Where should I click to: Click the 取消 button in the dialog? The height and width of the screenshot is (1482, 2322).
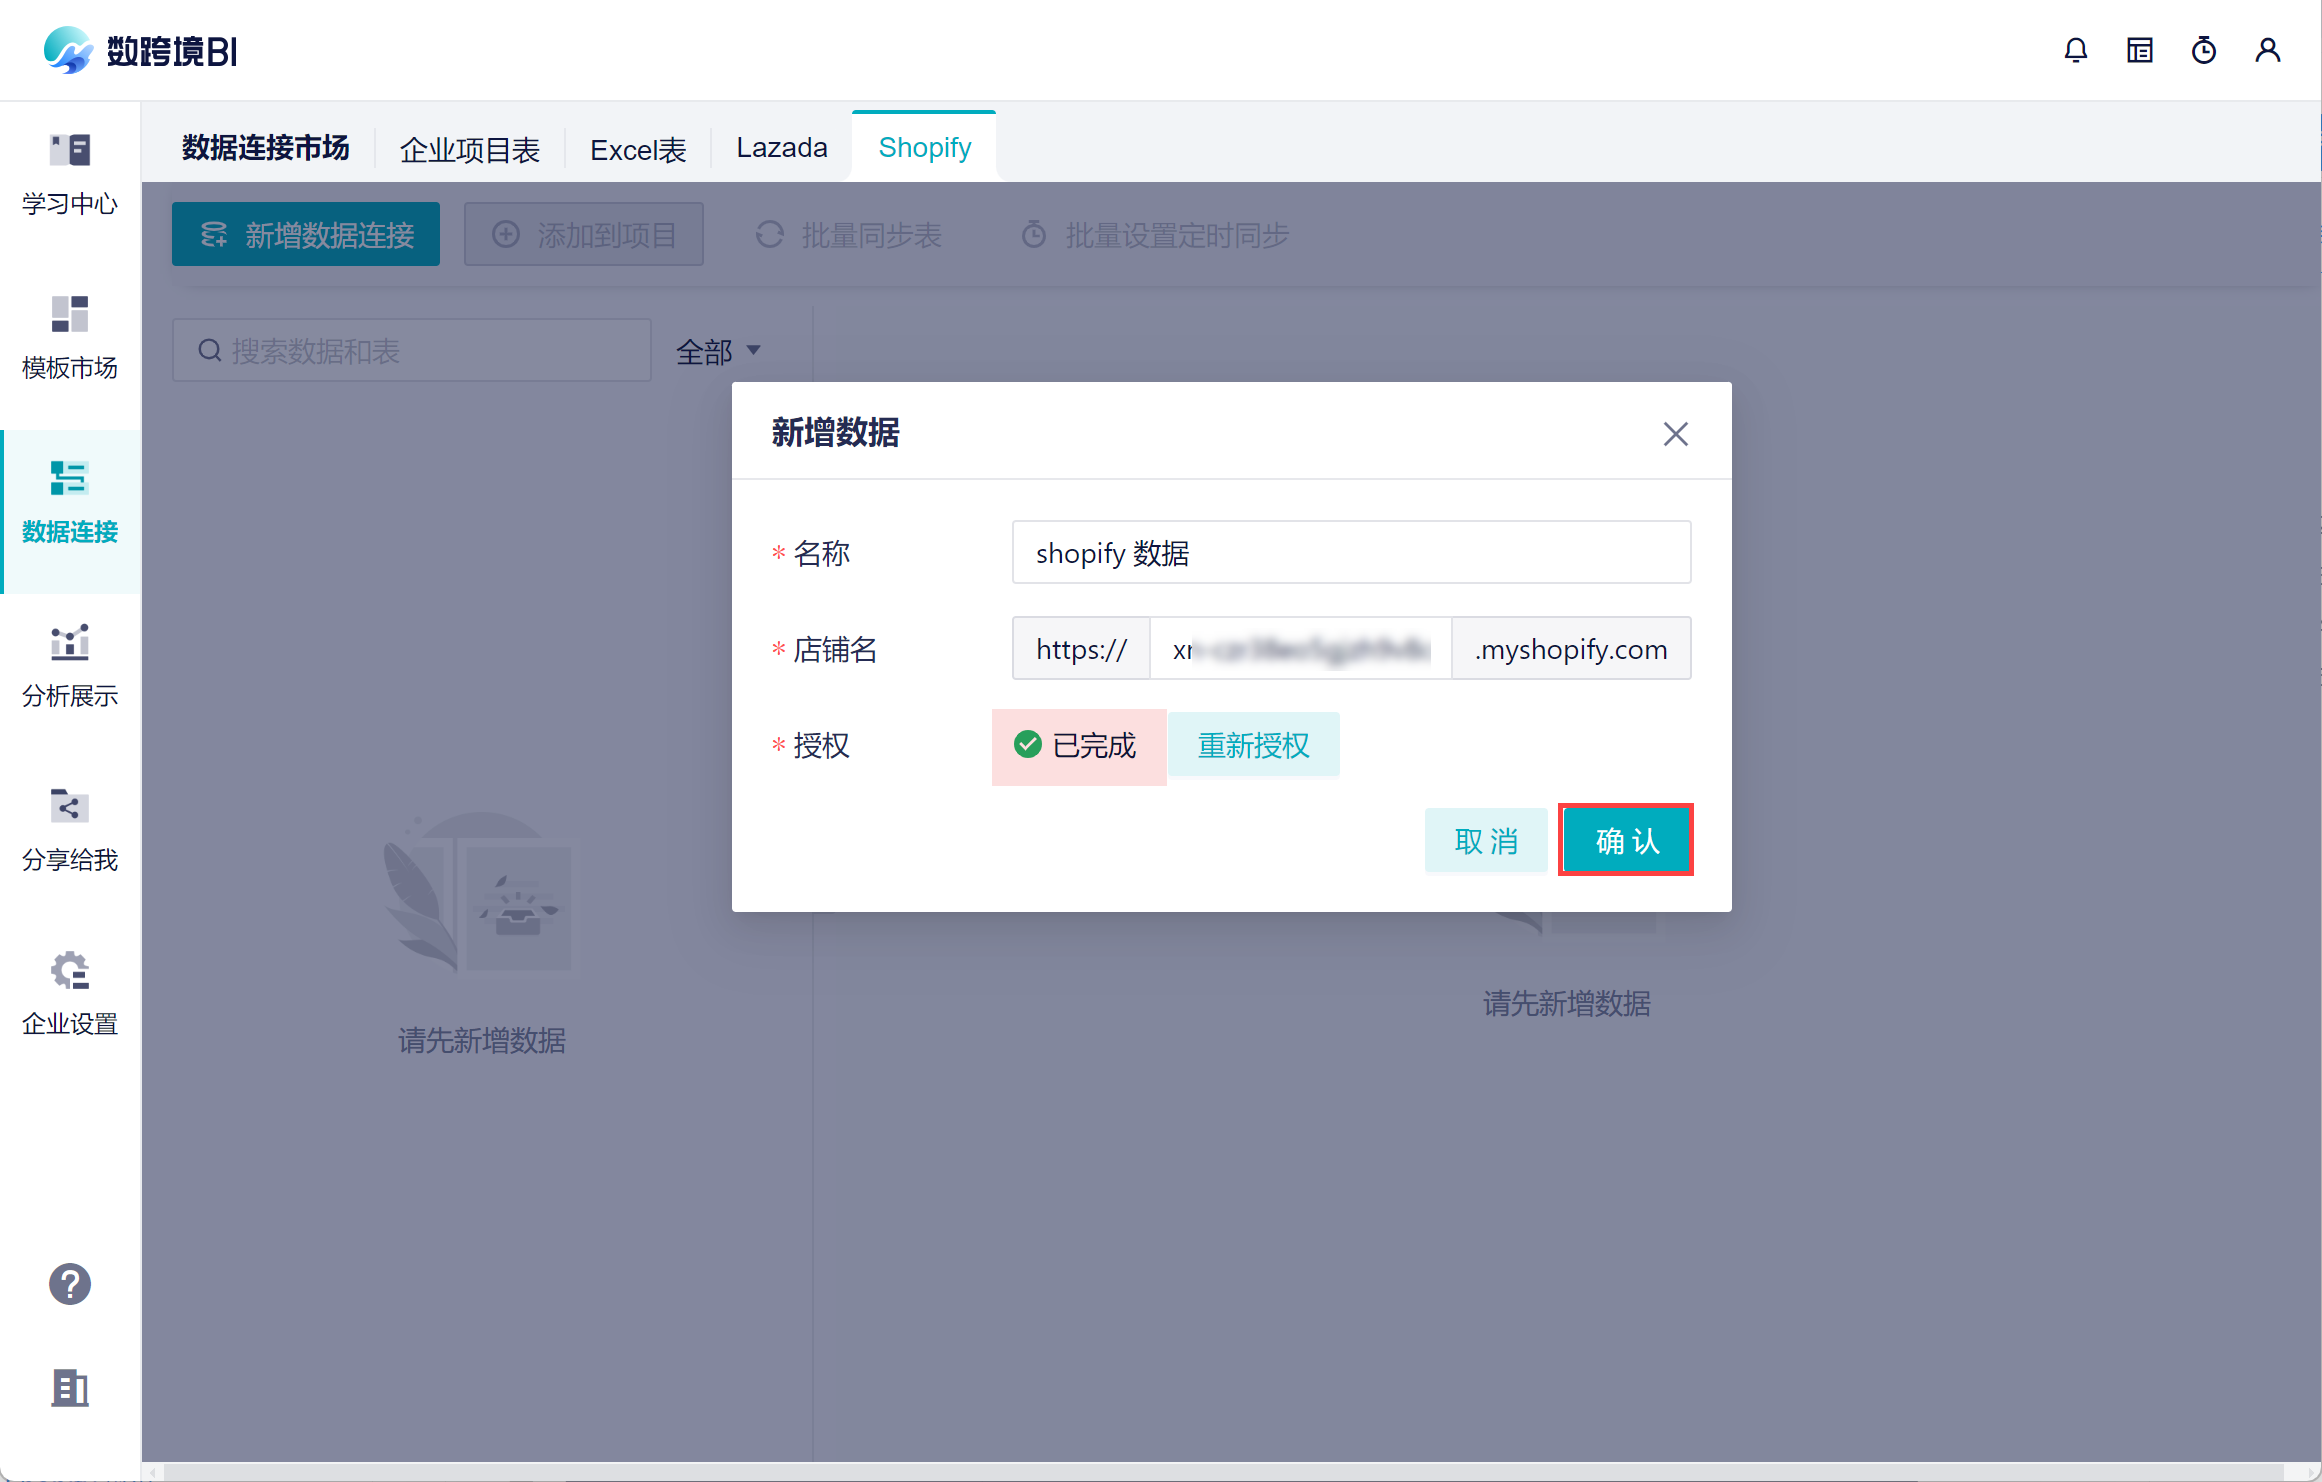[1486, 840]
